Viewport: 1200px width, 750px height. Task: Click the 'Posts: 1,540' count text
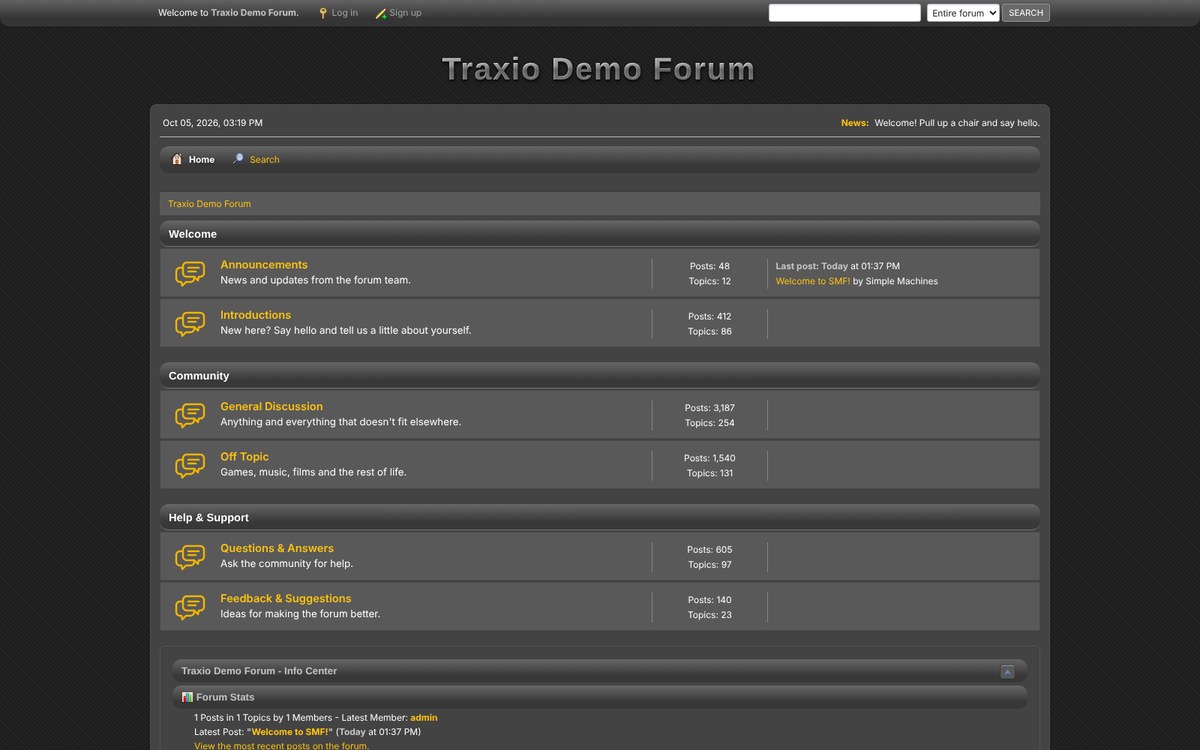pos(710,458)
